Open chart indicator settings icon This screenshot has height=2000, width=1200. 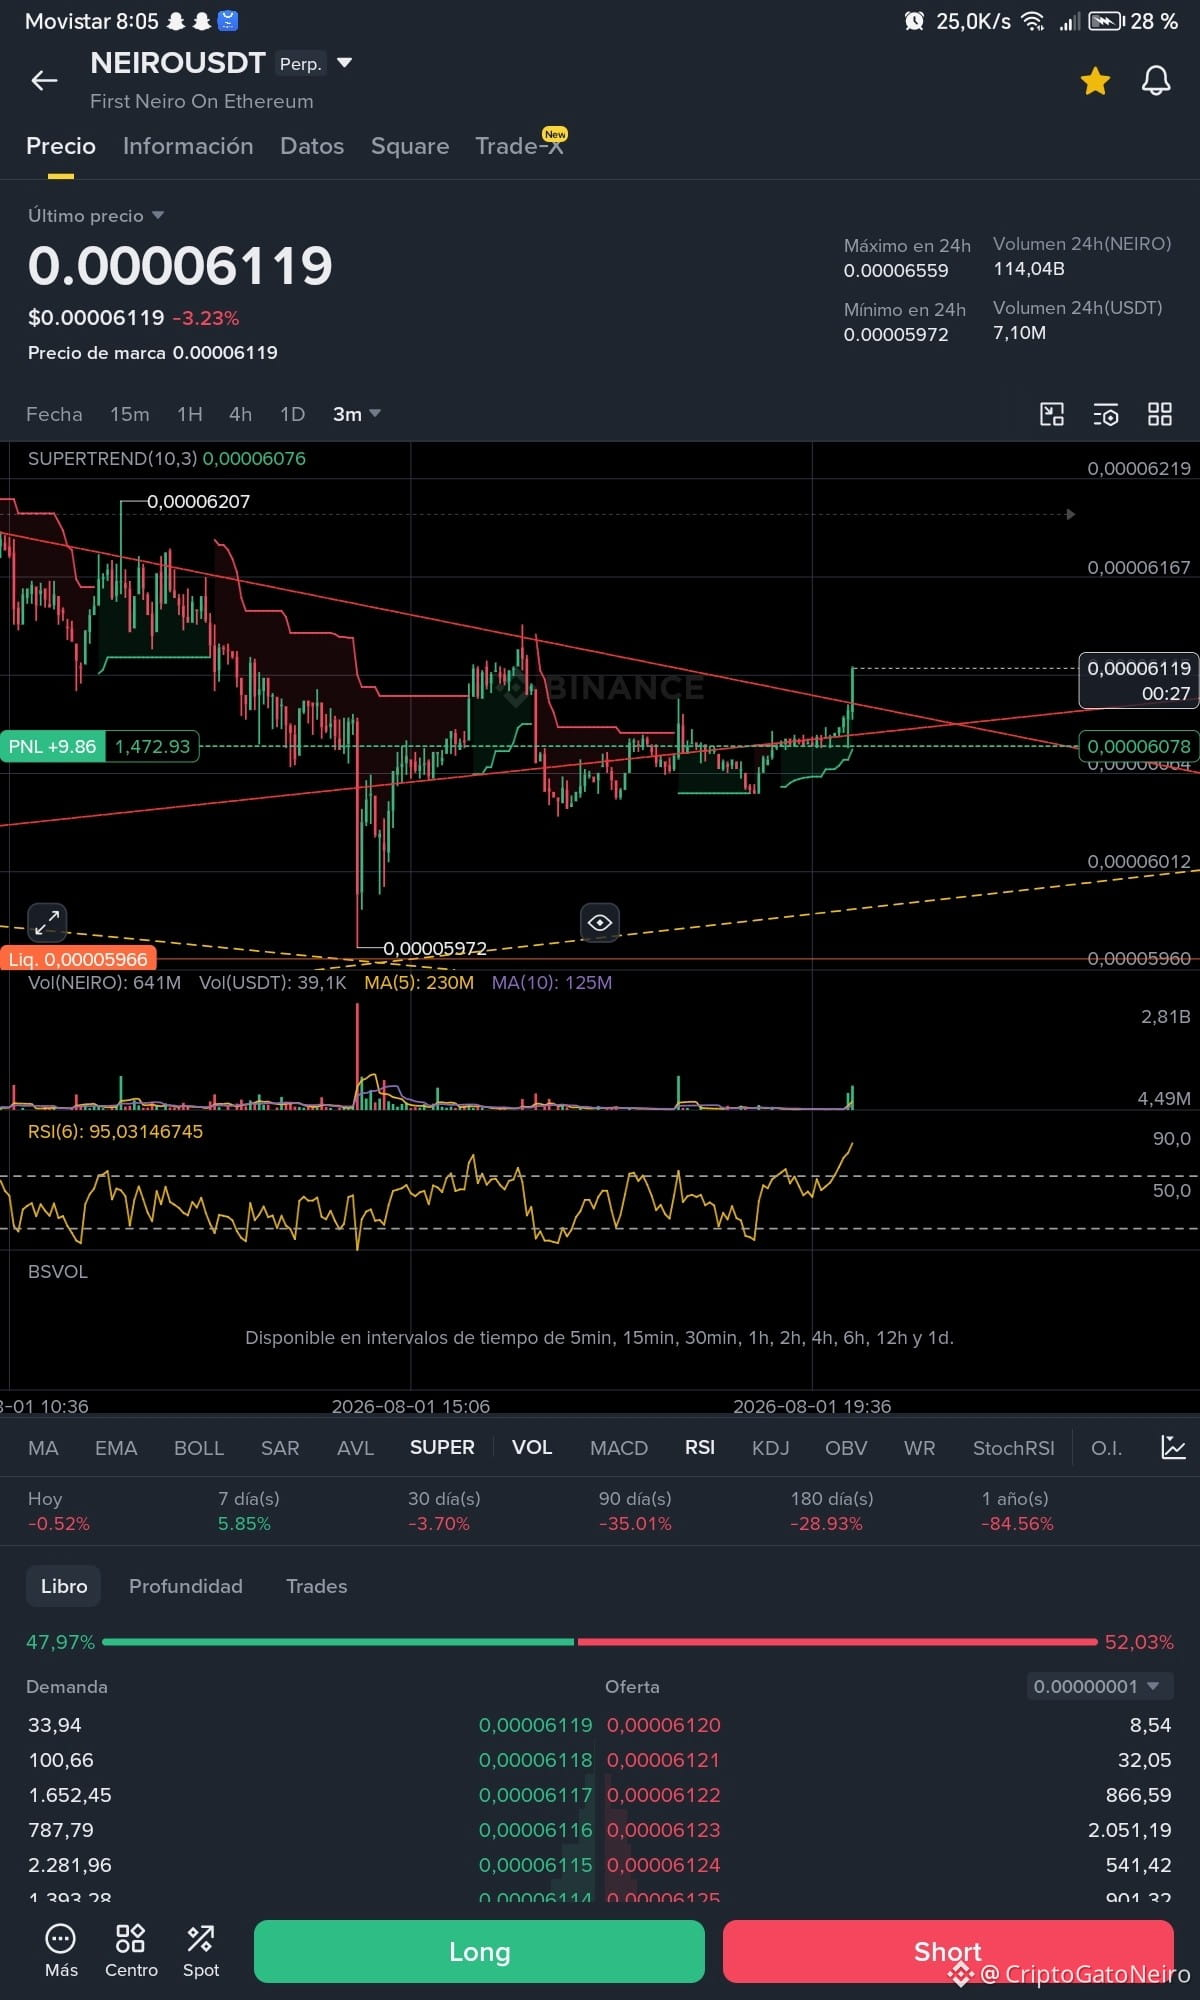pos(1106,414)
